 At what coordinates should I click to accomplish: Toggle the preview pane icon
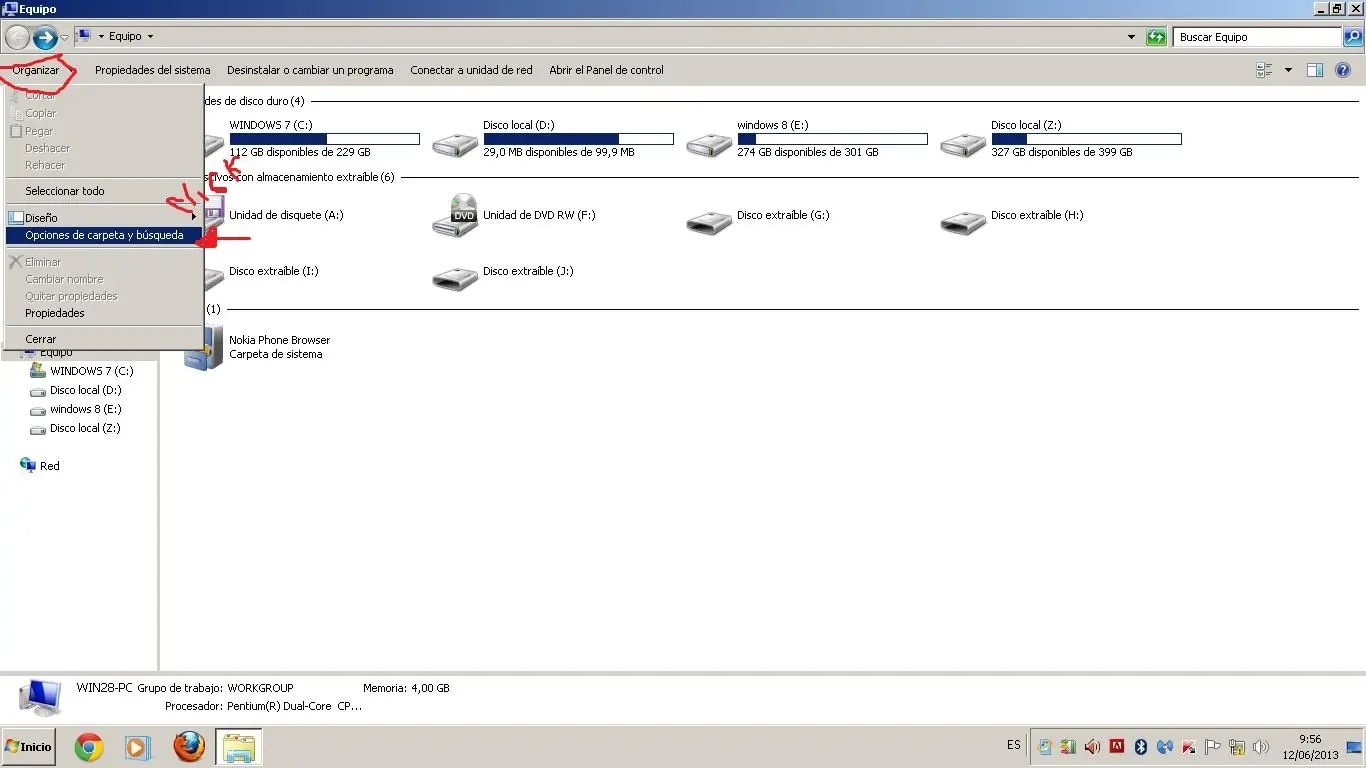pyautogui.click(x=1315, y=70)
